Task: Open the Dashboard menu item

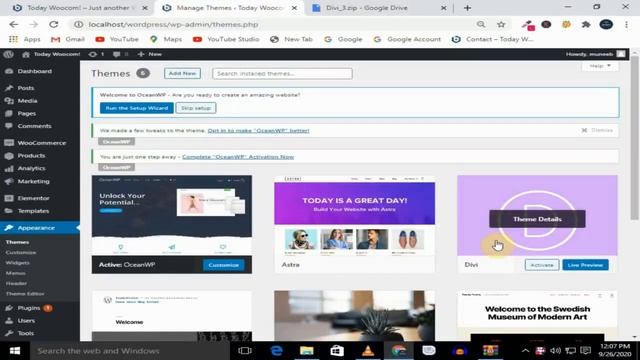Action: click(35, 71)
